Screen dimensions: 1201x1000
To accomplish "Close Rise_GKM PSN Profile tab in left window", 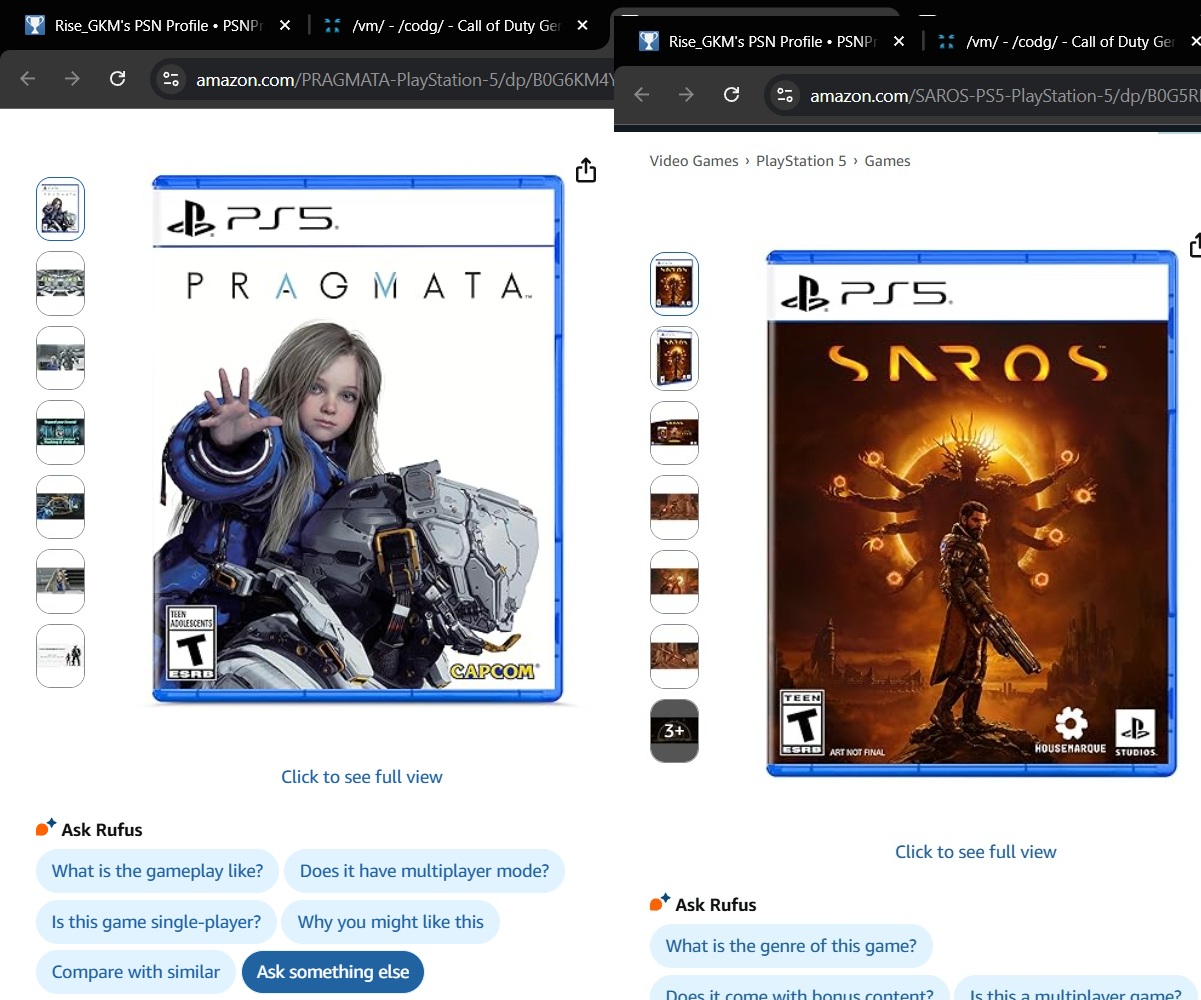I will [285, 26].
